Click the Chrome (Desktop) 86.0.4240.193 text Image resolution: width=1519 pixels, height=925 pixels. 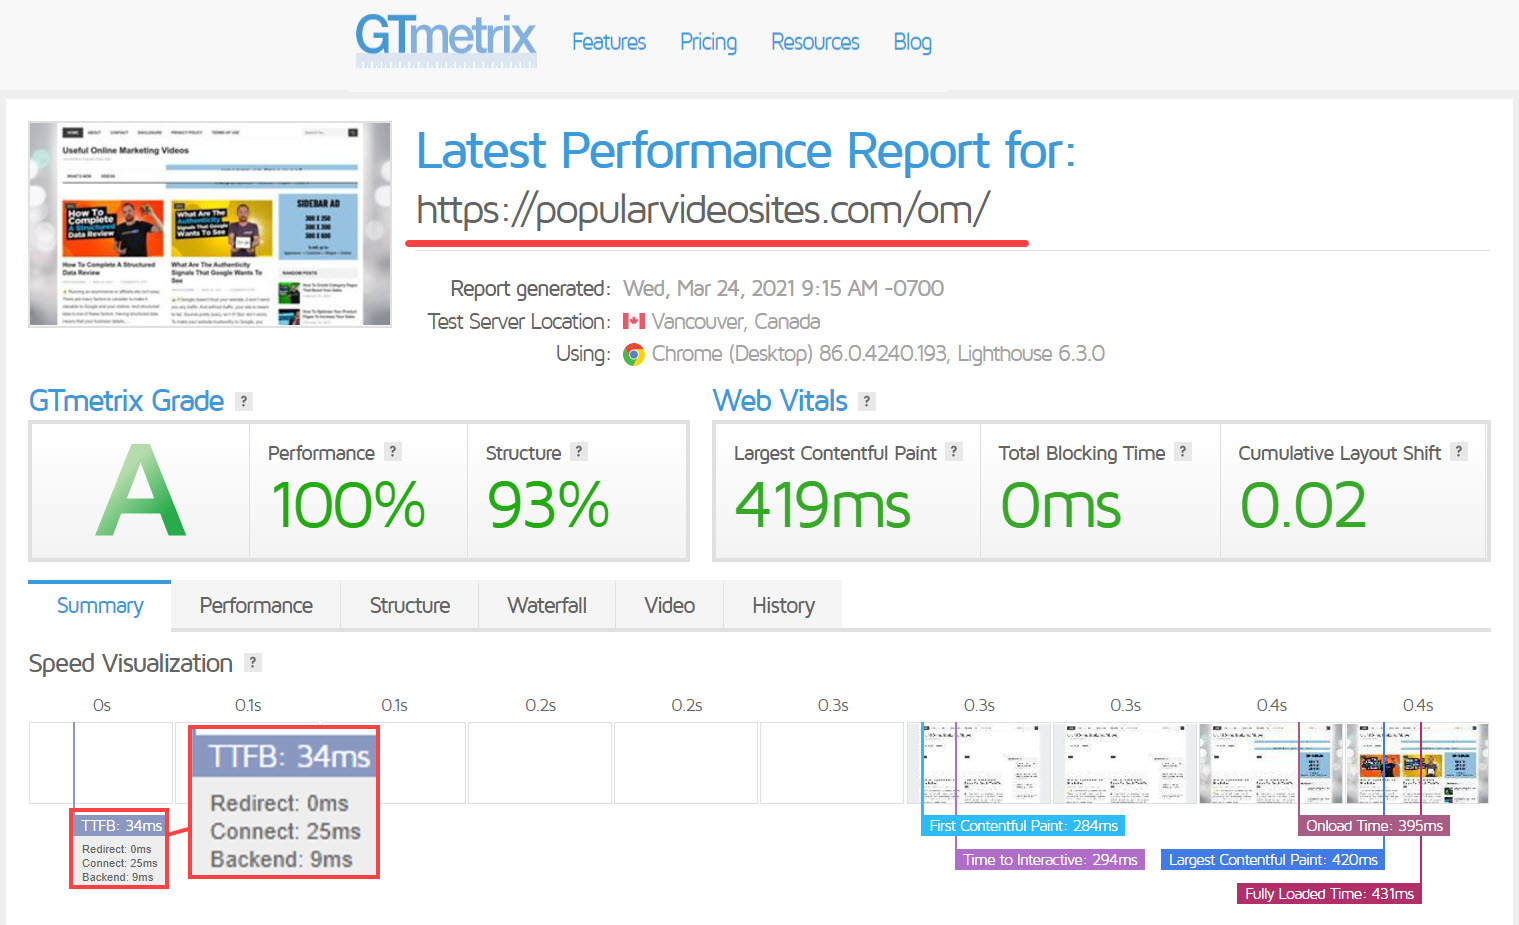tap(800, 354)
